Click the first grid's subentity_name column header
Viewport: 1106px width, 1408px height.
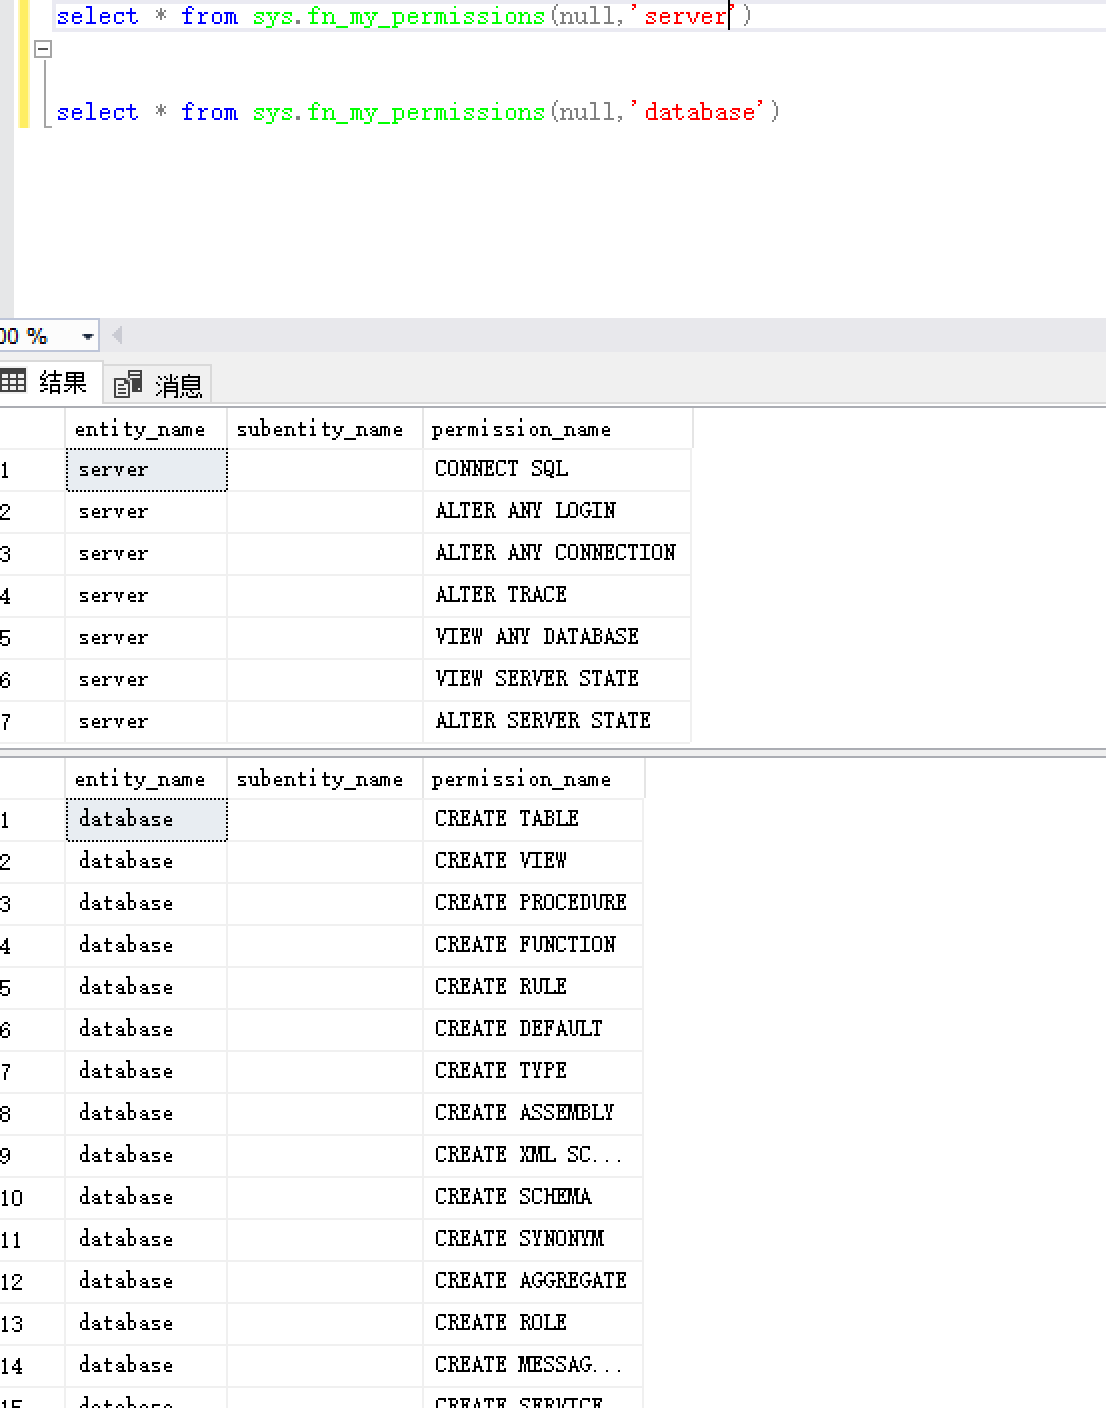click(x=325, y=429)
